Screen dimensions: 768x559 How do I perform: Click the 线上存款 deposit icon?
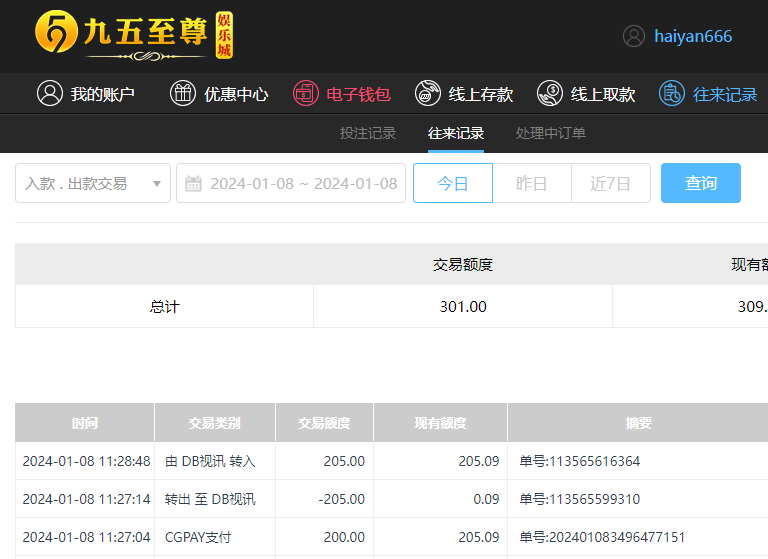[x=428, y=93]
